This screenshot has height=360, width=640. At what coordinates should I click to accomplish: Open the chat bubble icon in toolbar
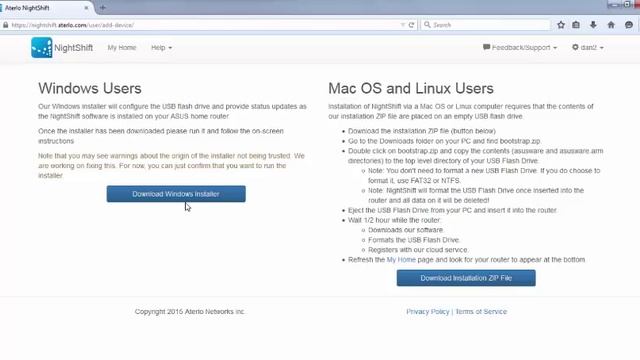(629, 25)
